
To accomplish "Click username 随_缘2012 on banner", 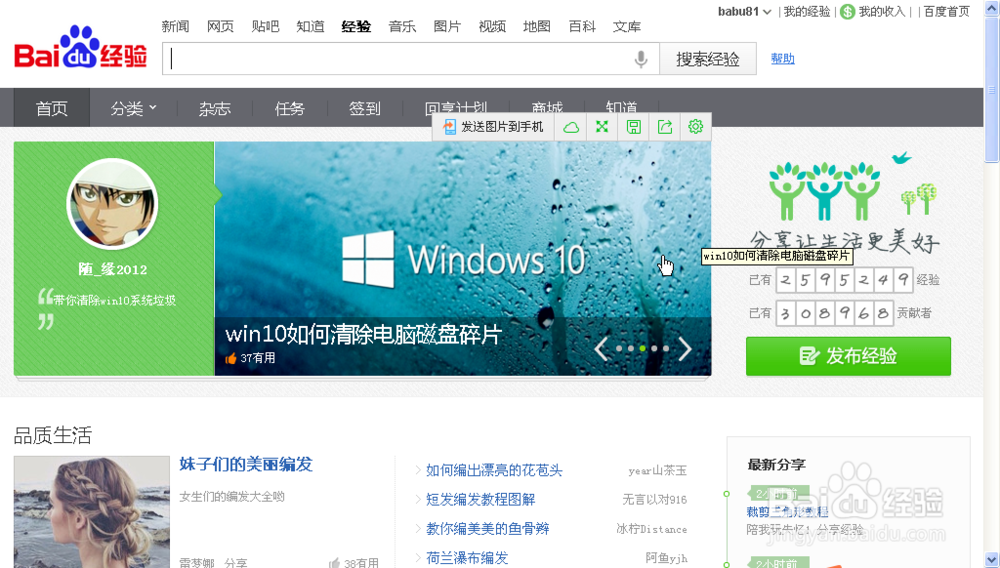I will coord(113,270).
